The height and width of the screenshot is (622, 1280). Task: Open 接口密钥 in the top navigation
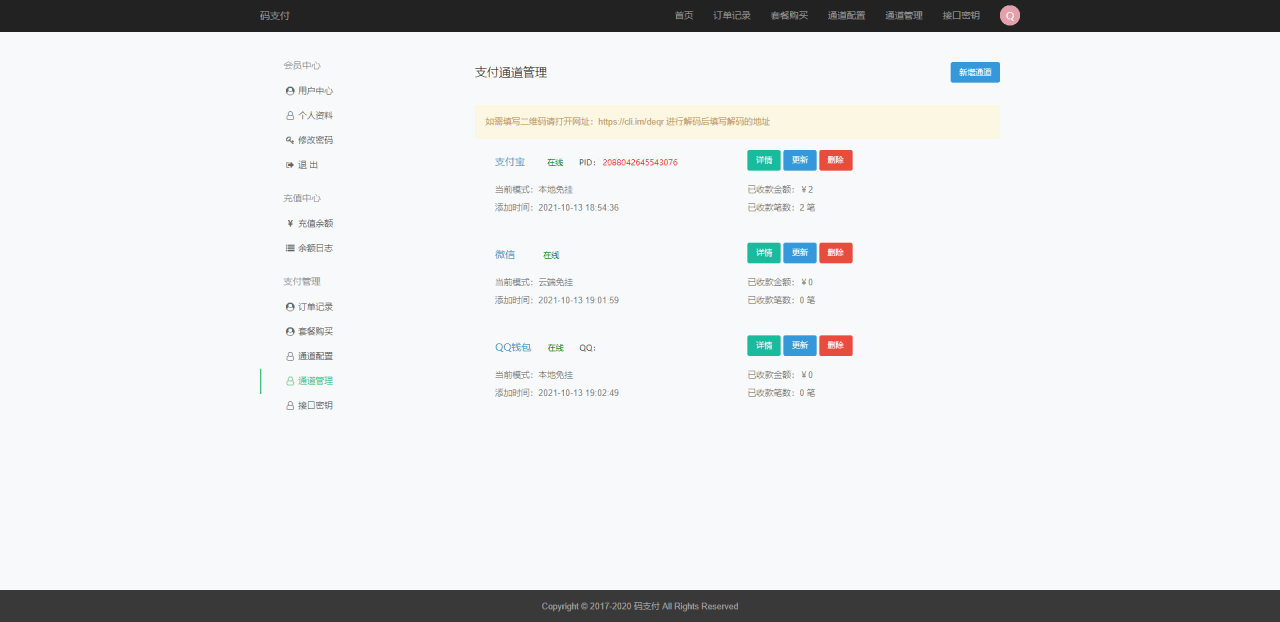click(961, 16)
